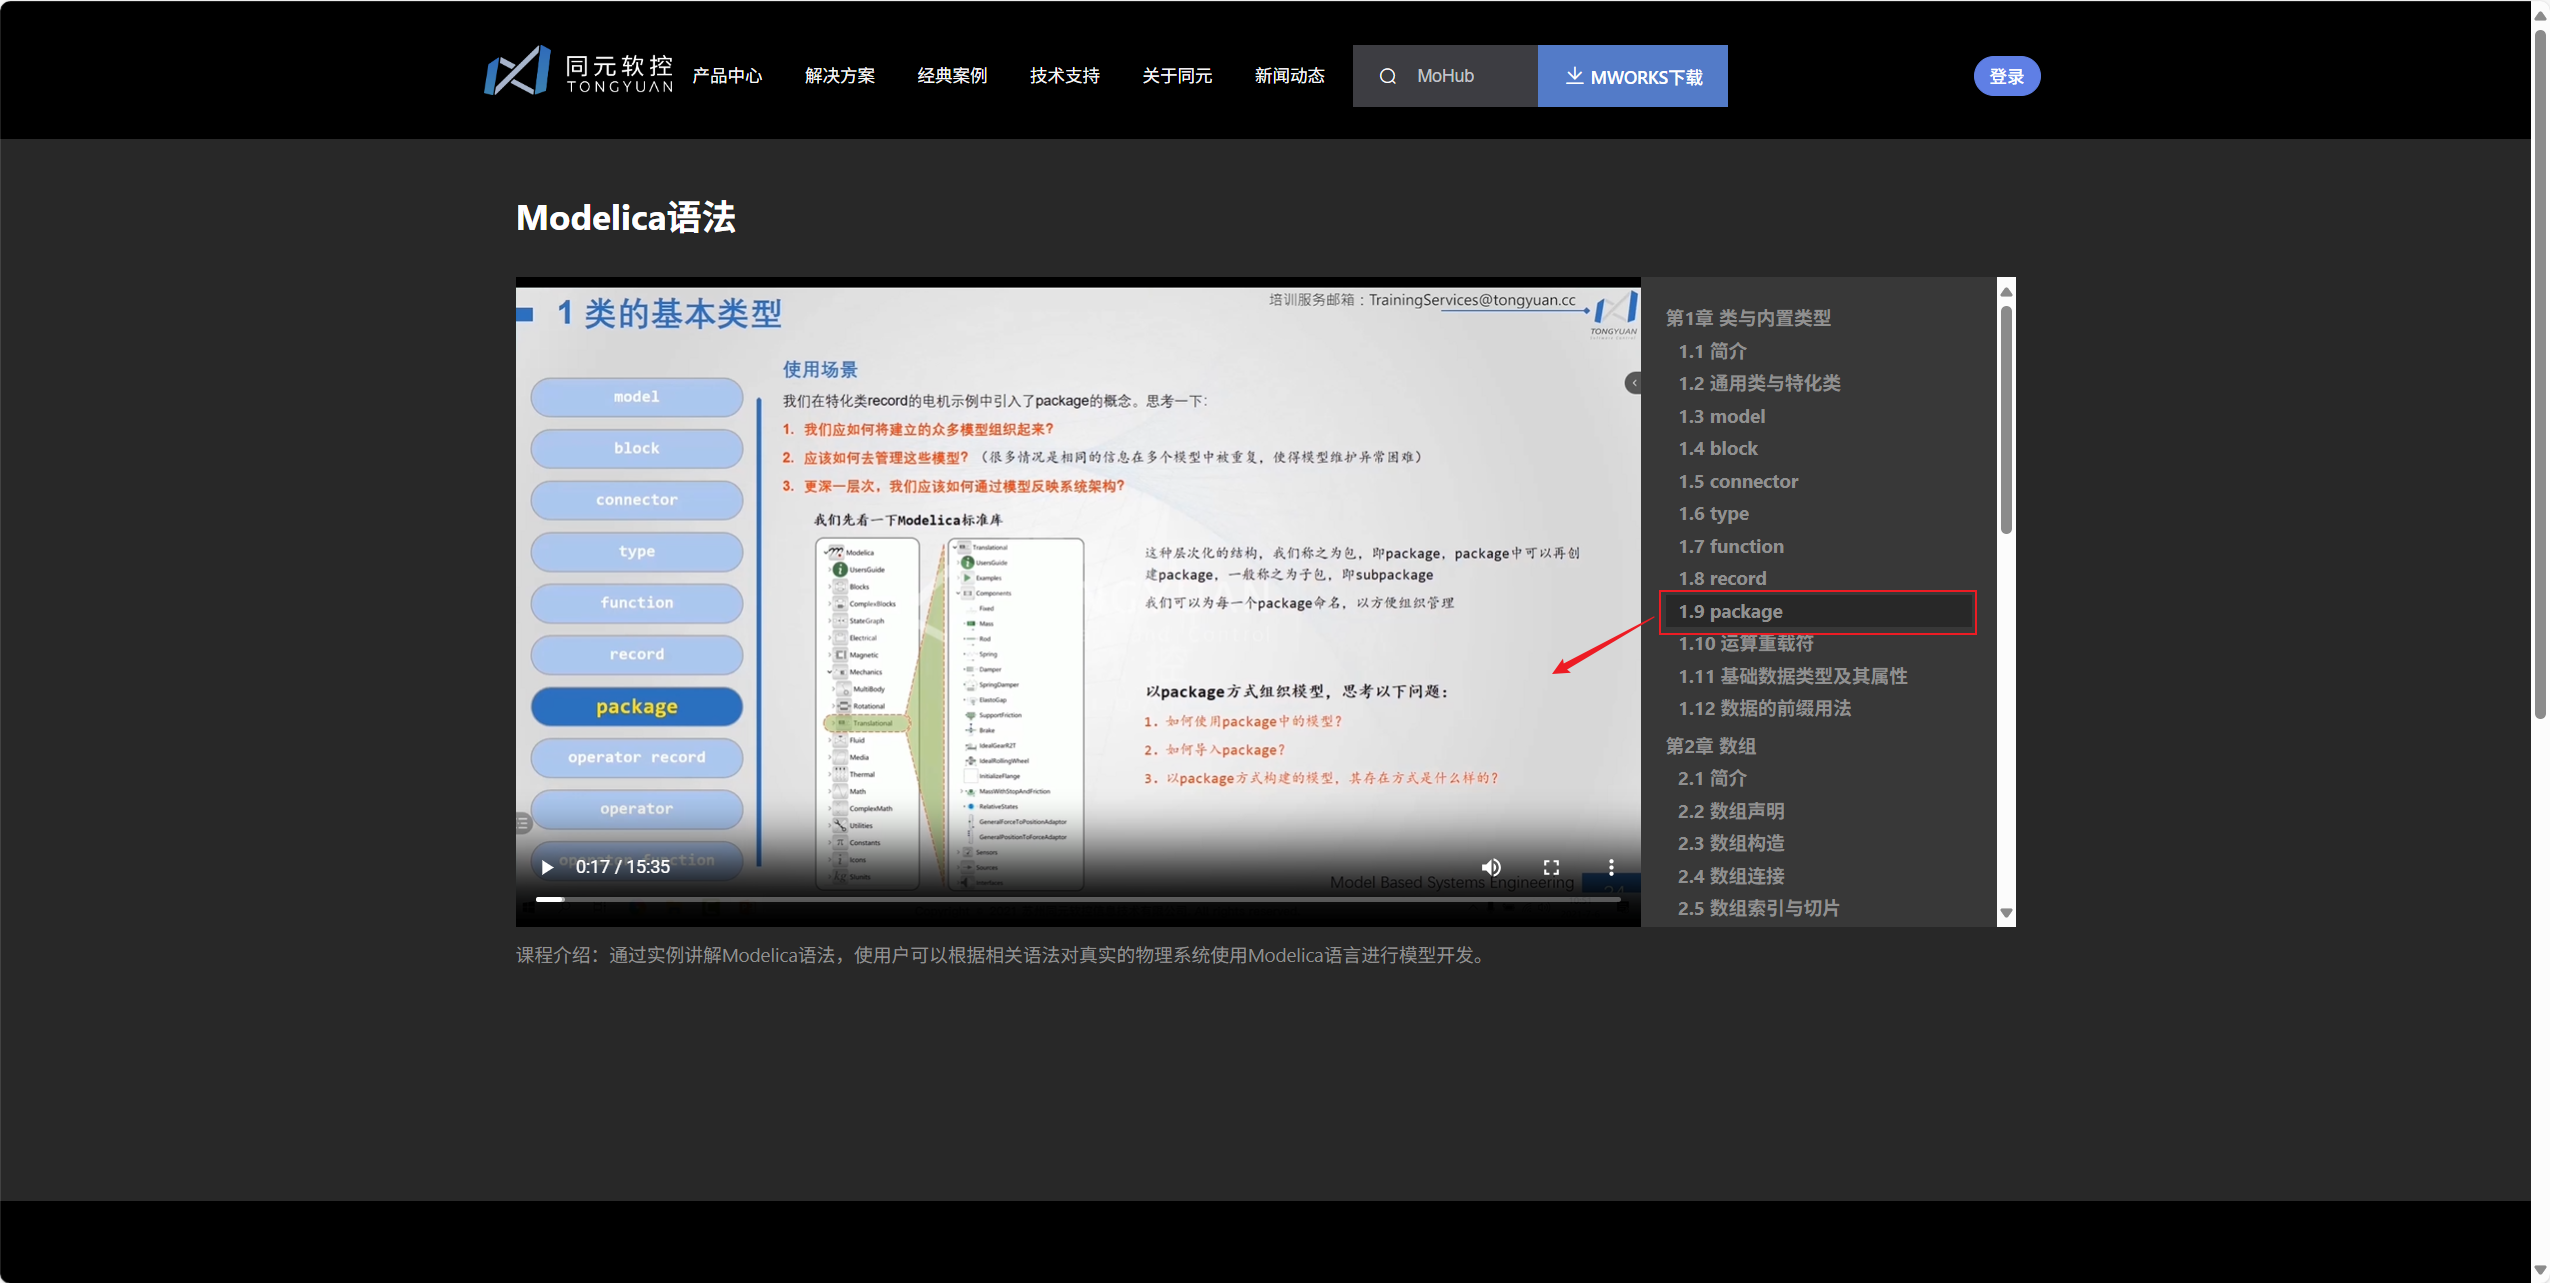Open lesson 1.9 package

tap(1817, 611)
